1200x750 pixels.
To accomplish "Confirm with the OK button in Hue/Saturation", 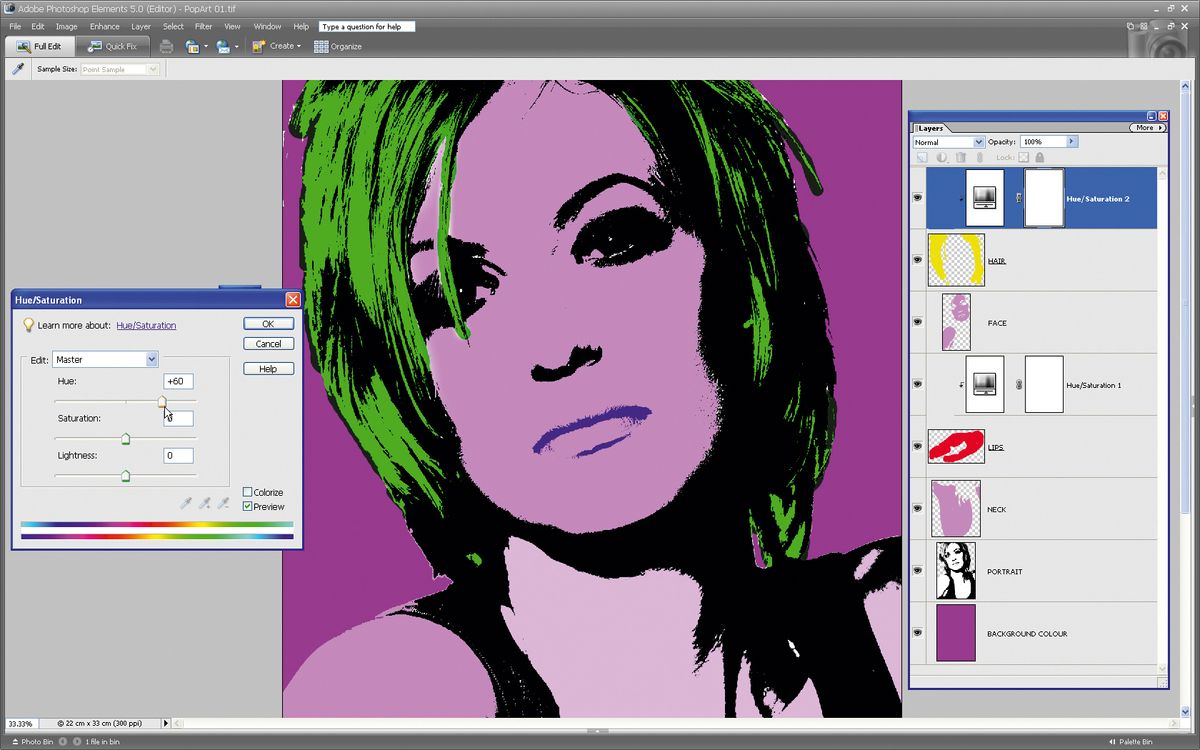I will pyautogui.click(x=268, y=323).
